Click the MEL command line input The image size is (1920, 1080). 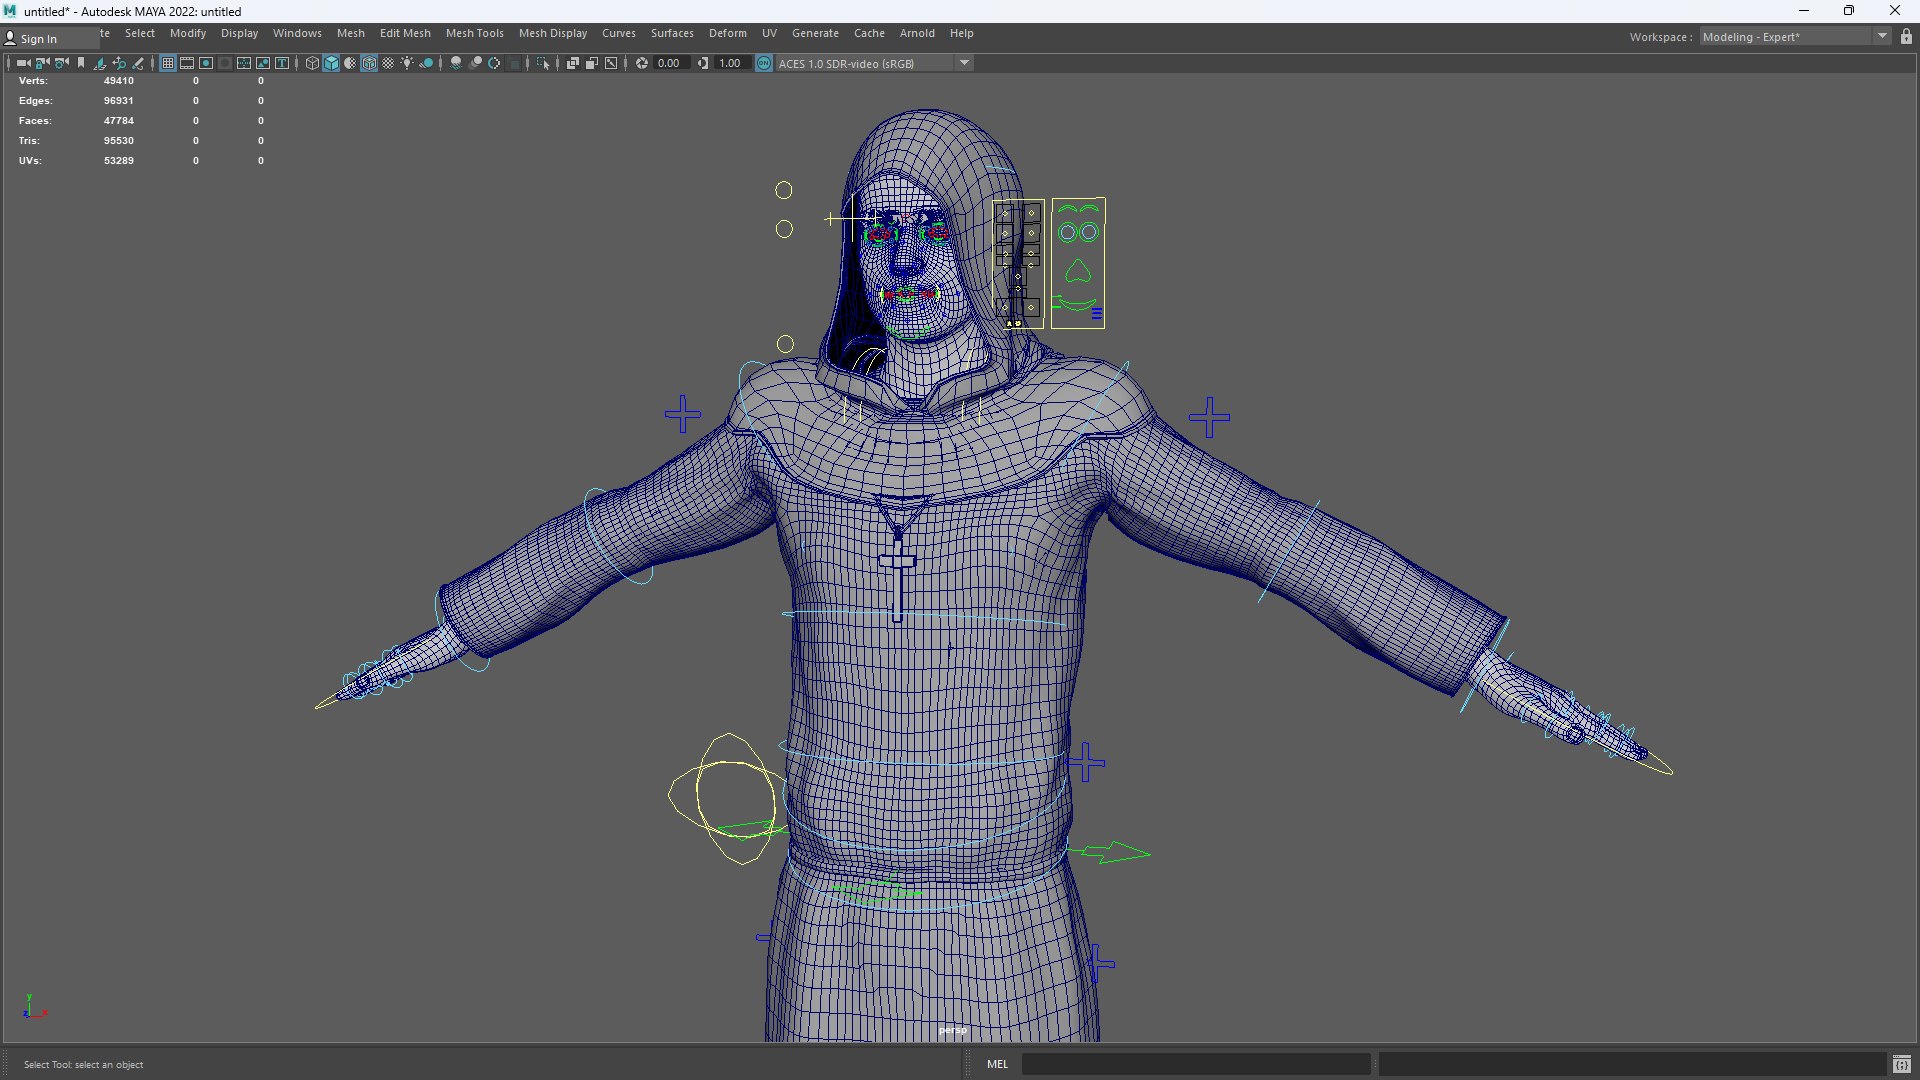pyautogui.click(x=1195, y=1064)
